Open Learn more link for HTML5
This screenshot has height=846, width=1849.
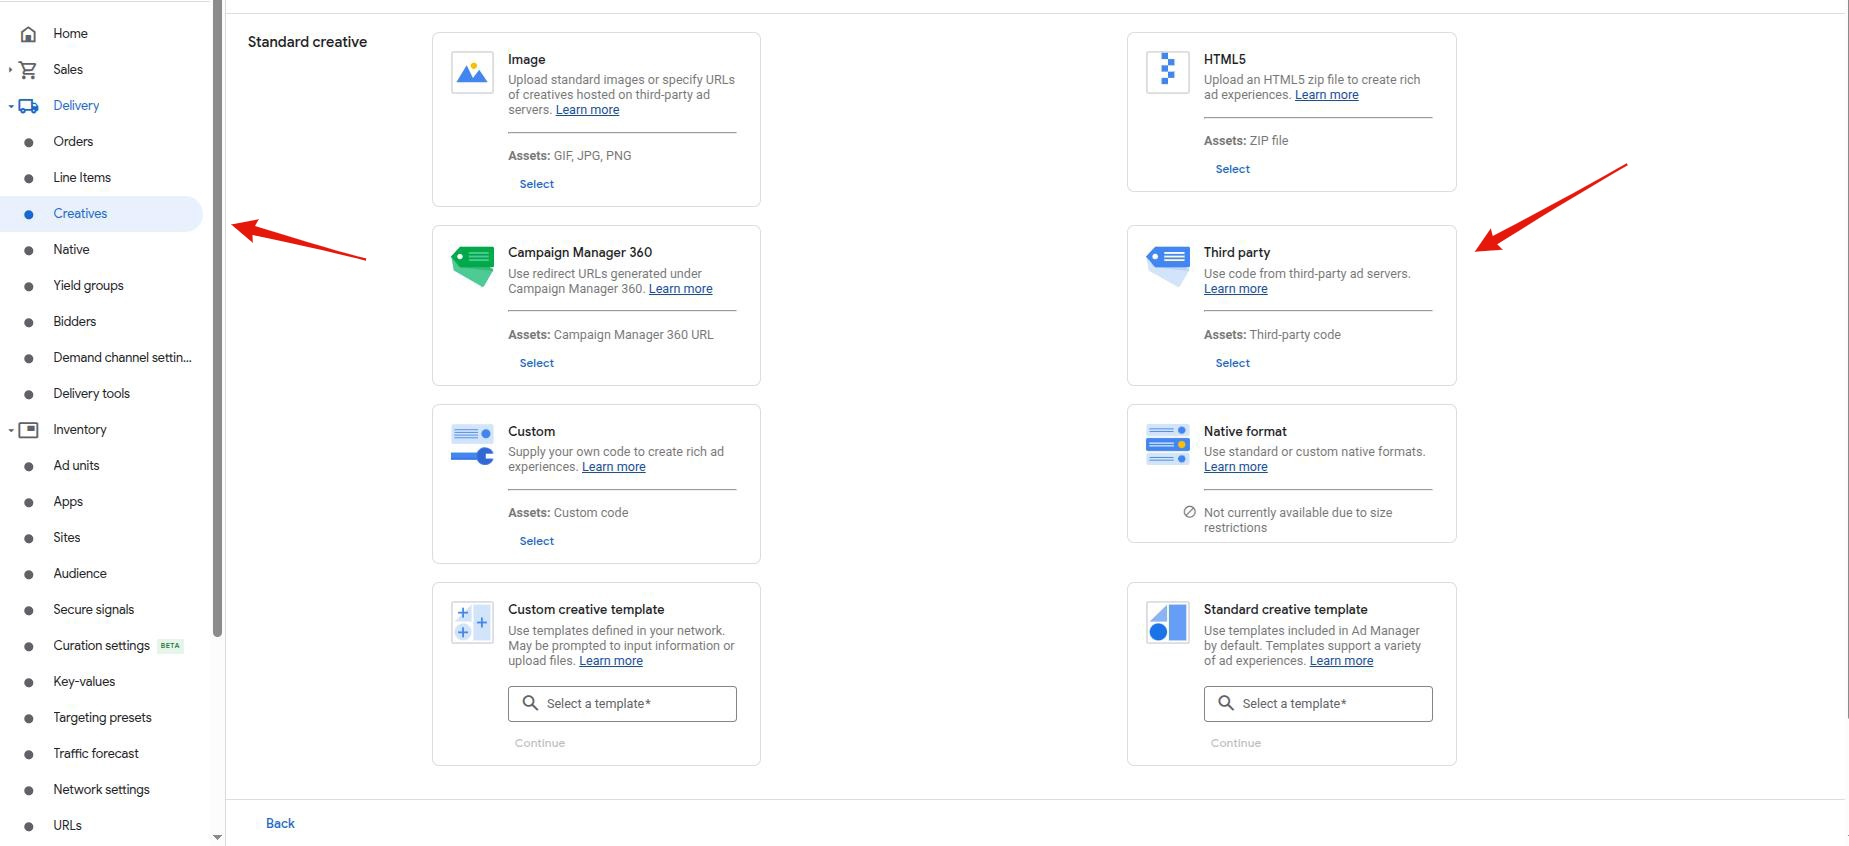click(x=1326, y=95)
